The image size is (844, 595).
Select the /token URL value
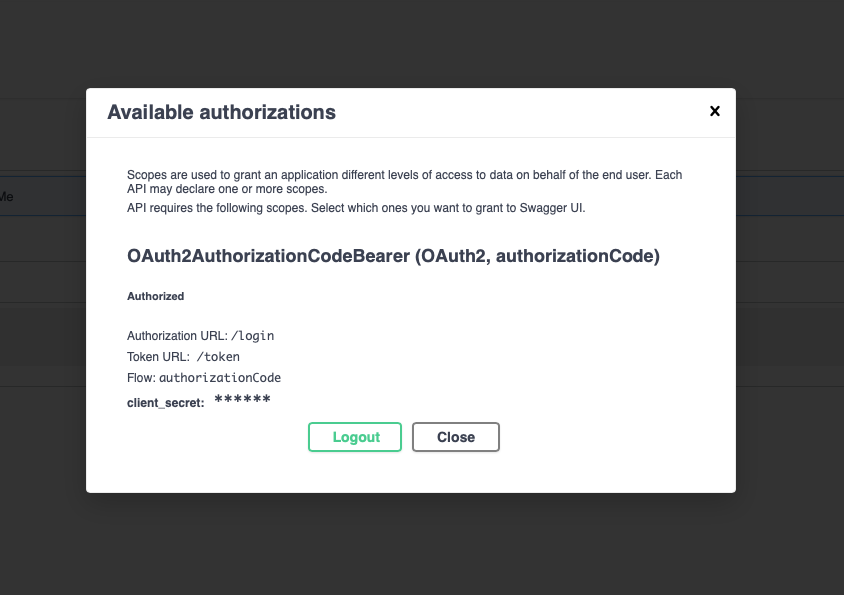pos(218,357)
